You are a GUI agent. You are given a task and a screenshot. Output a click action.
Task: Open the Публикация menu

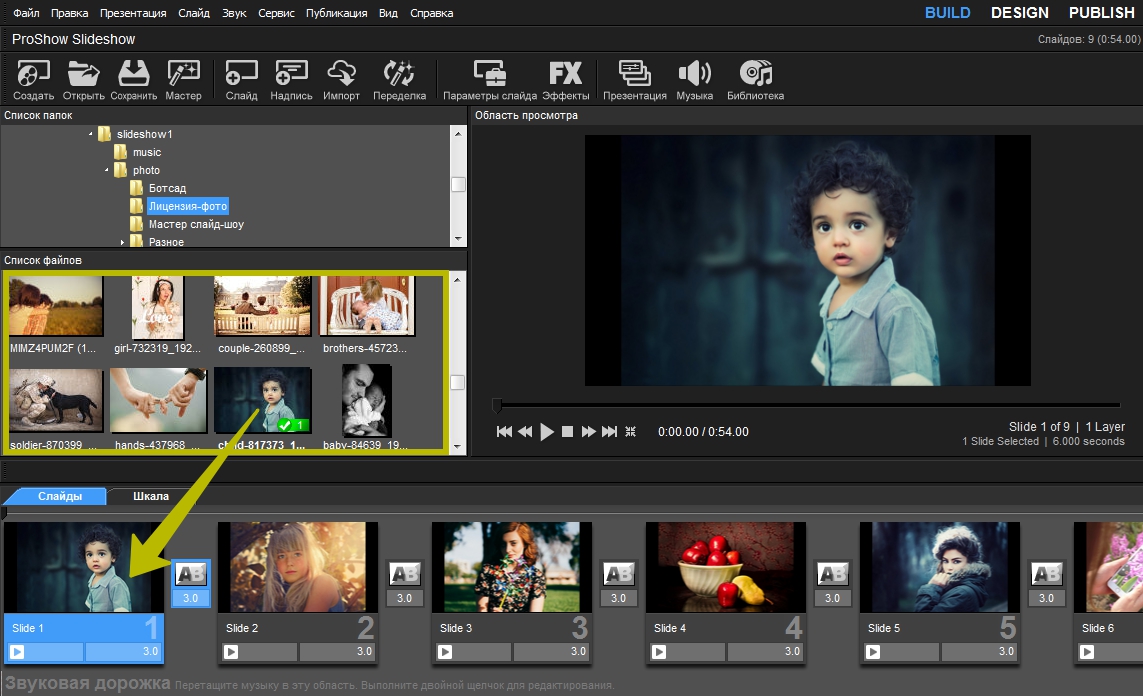(337, 13)
